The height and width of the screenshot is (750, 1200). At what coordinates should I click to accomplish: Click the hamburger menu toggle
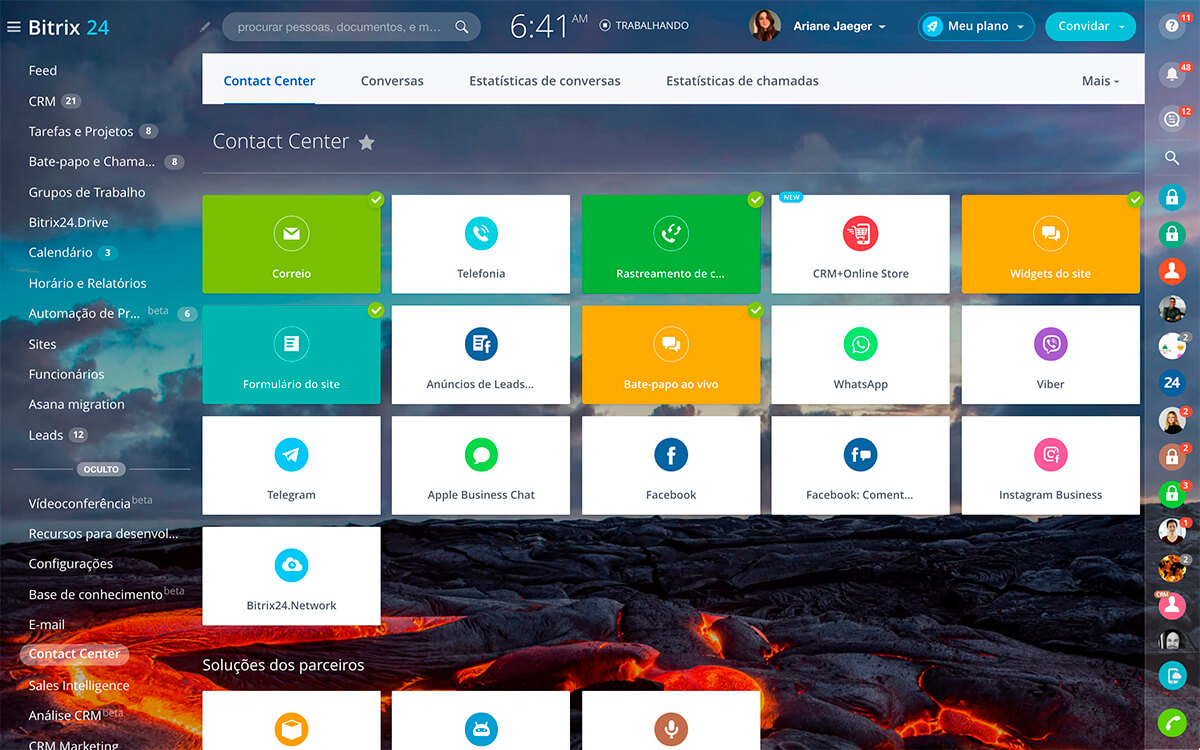point(13,27)
